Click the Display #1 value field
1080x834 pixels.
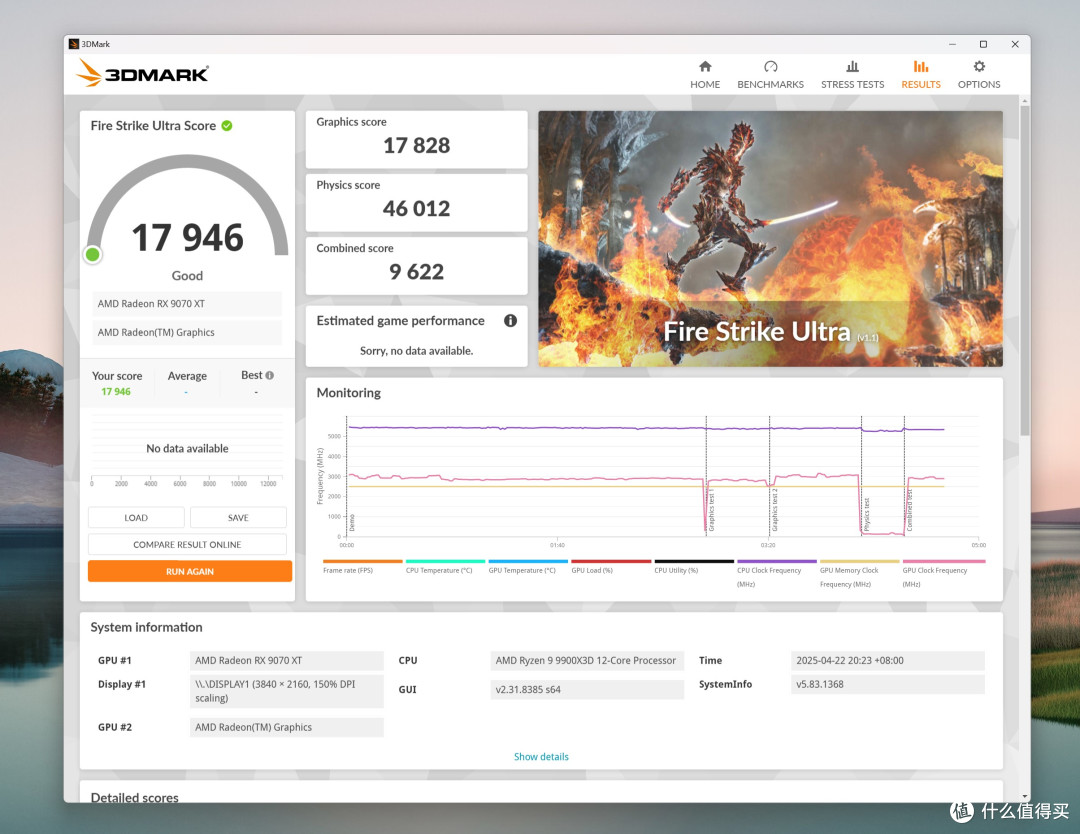click(287, 691)
